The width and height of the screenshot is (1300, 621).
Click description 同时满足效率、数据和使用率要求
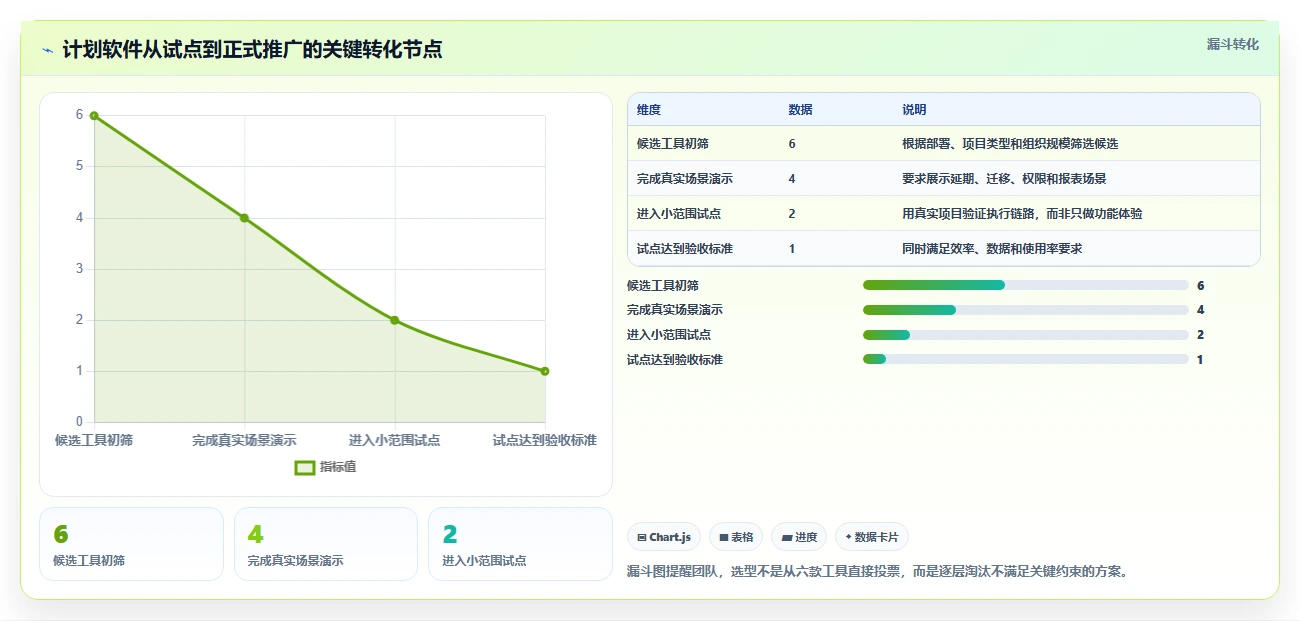[992, 248]
